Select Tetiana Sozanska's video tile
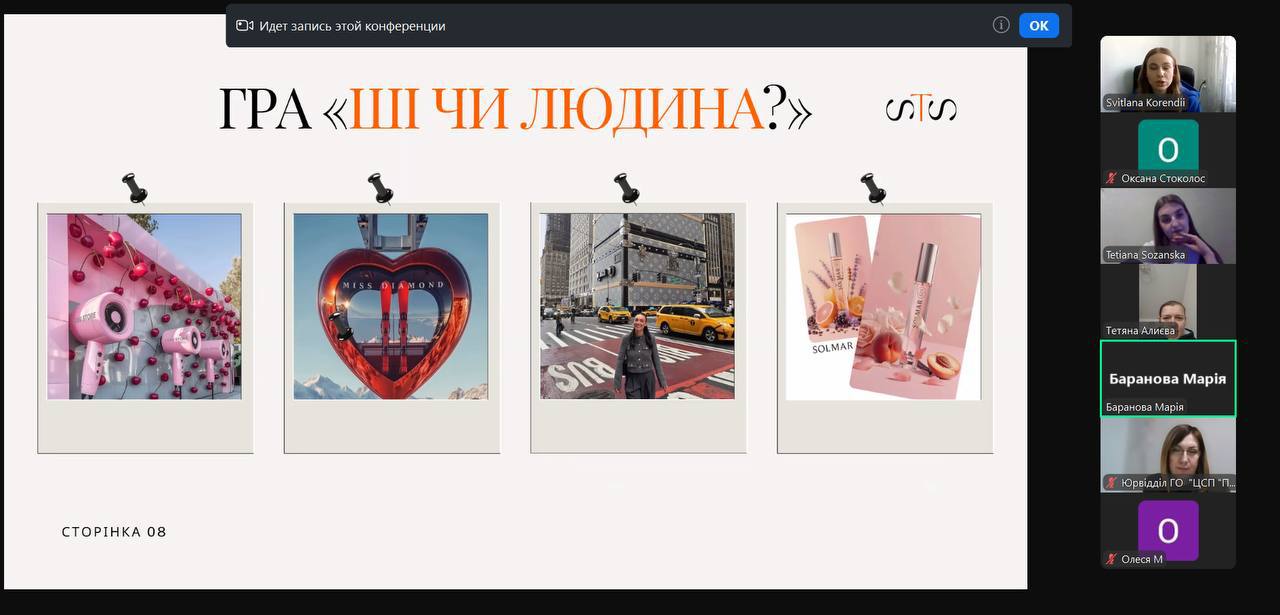Image resolution: width=1280 pixels, height=615 pixels. pos(1168,226)
